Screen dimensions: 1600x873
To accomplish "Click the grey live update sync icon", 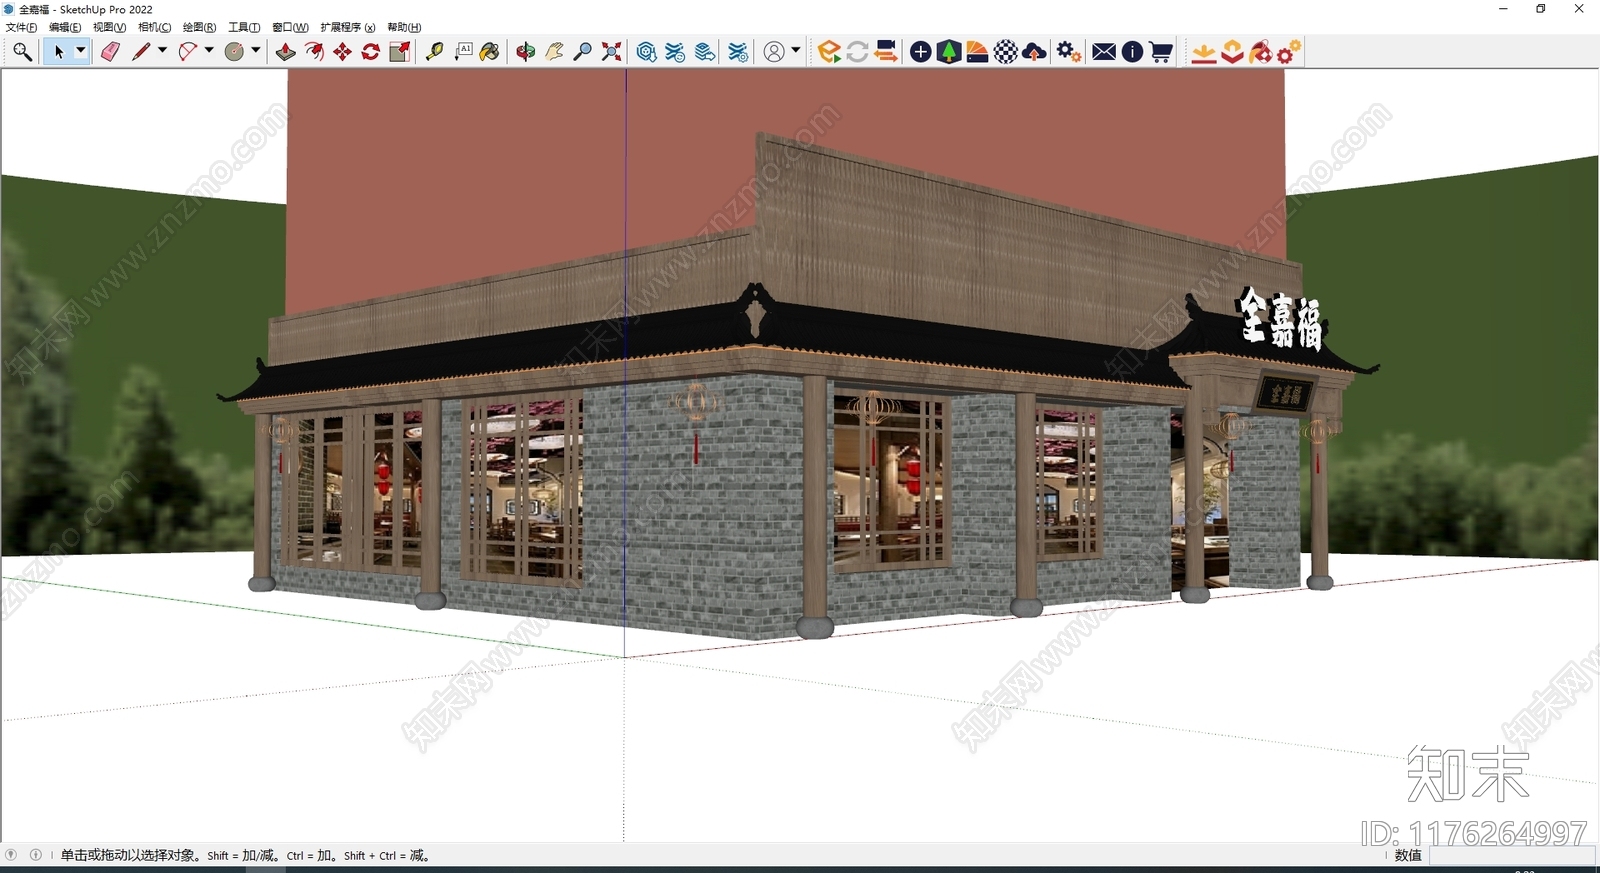I will (x=857, y=52).
